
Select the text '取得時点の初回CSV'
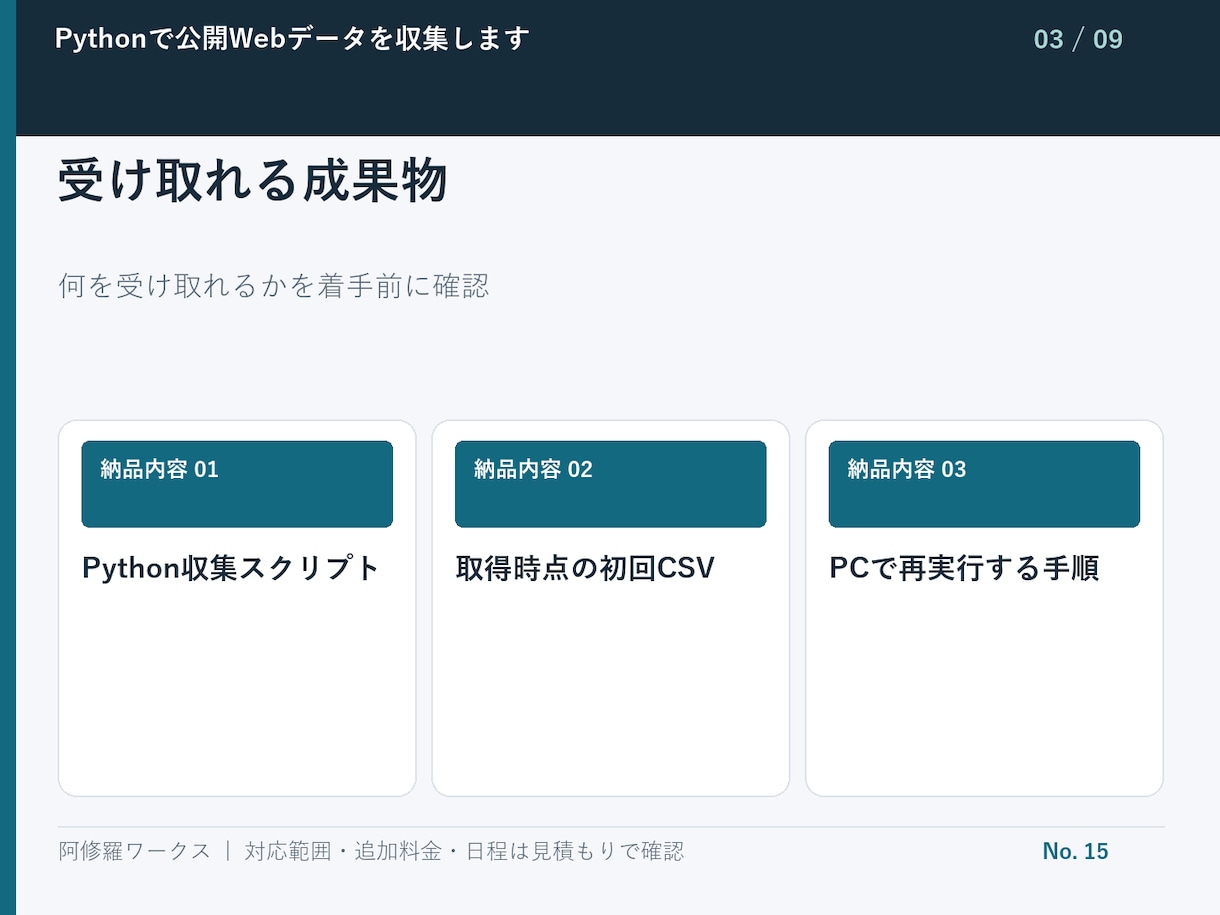pos(585,568)
